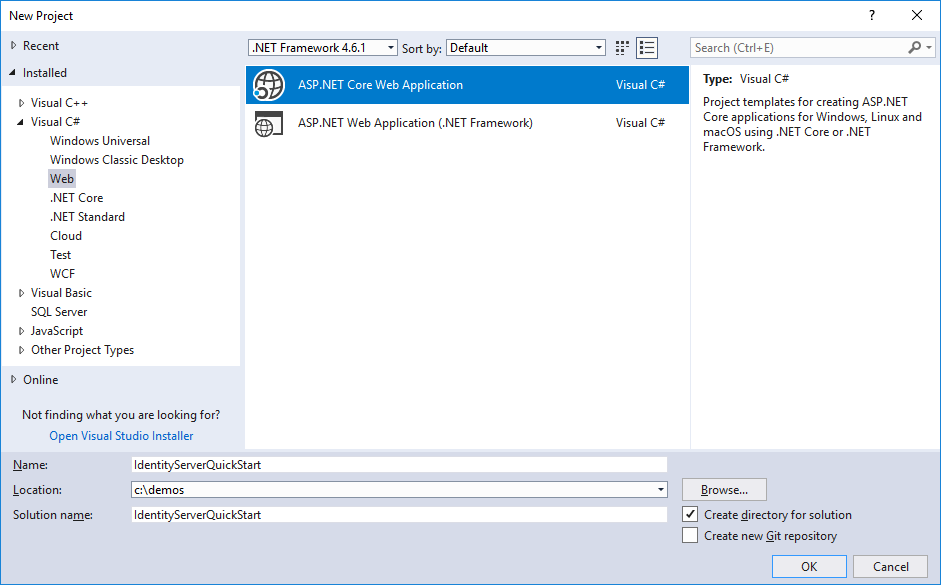
Task: Expand the Recent section
Action: point(14,46)
